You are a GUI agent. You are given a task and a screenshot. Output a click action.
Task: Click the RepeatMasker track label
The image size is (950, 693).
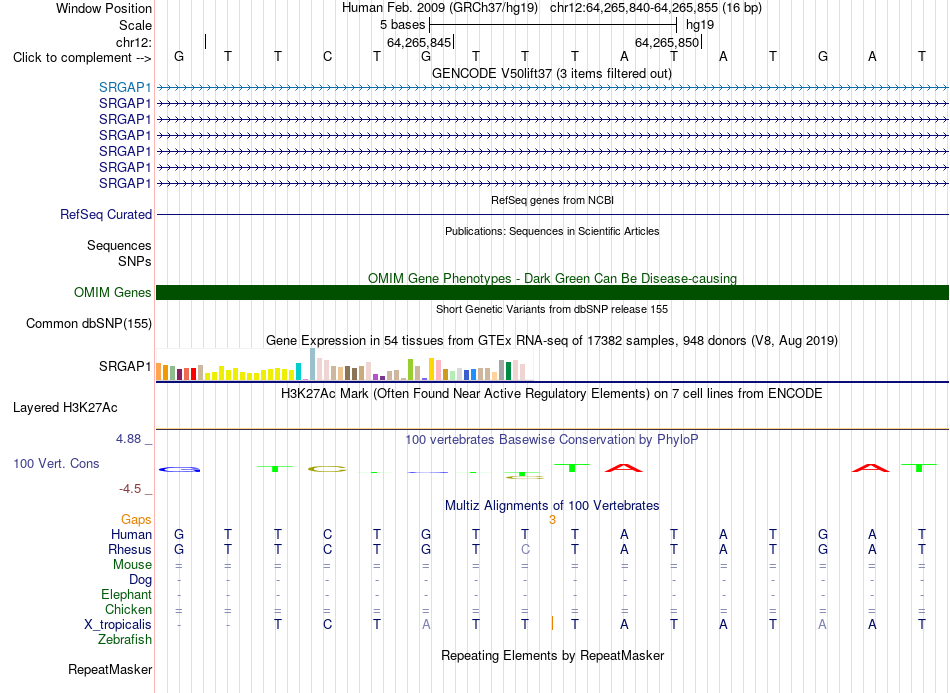[x=110, y=669]
